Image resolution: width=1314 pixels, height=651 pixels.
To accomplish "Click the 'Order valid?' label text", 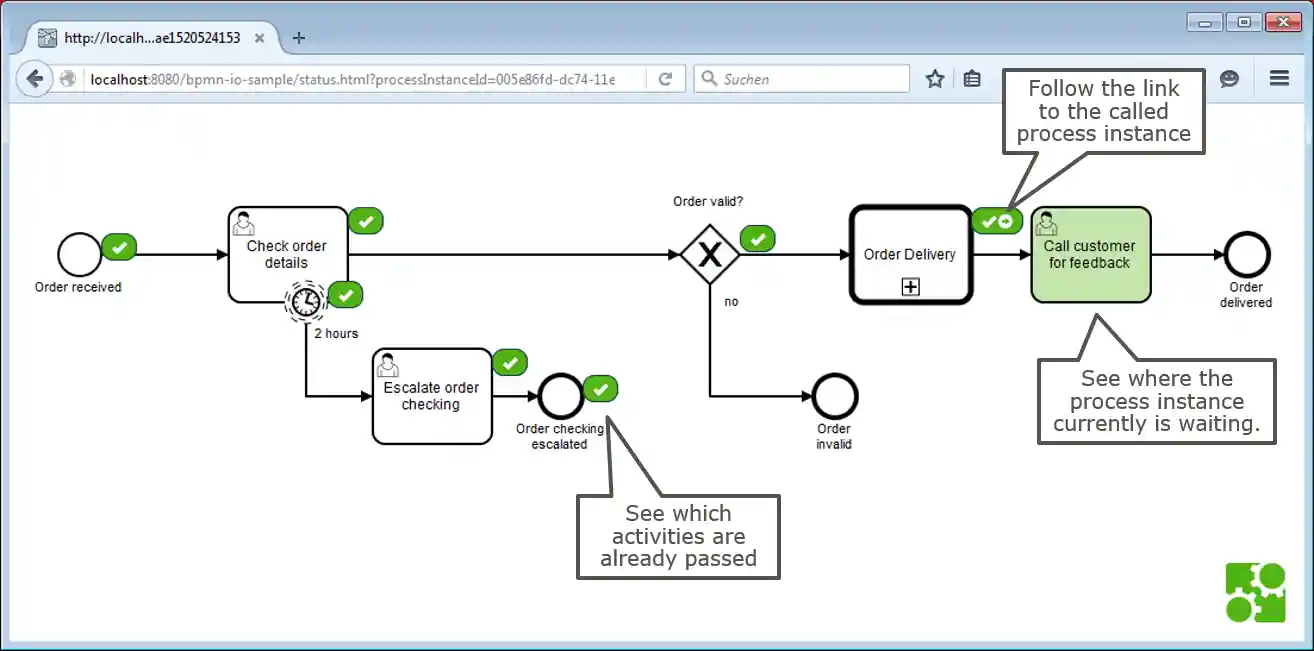I will coord(708,201).
